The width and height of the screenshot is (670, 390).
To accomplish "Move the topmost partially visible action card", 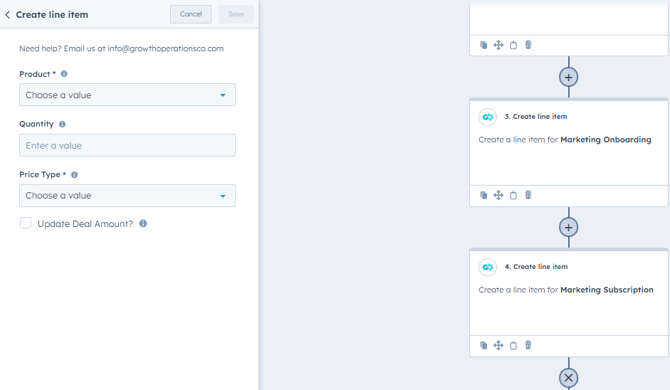I will click(498, 45).
